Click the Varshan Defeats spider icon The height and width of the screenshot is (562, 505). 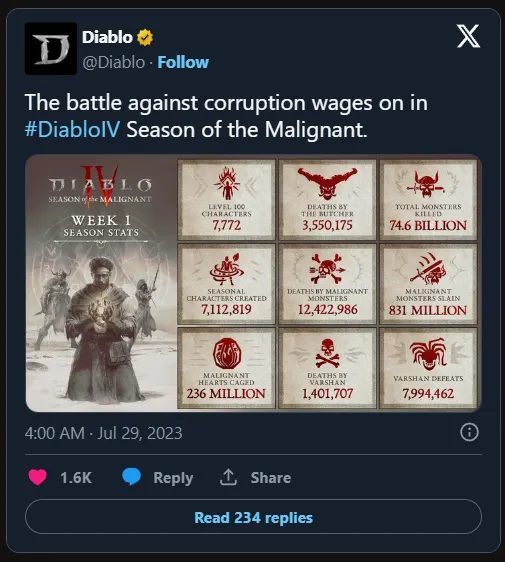(428, 353)
